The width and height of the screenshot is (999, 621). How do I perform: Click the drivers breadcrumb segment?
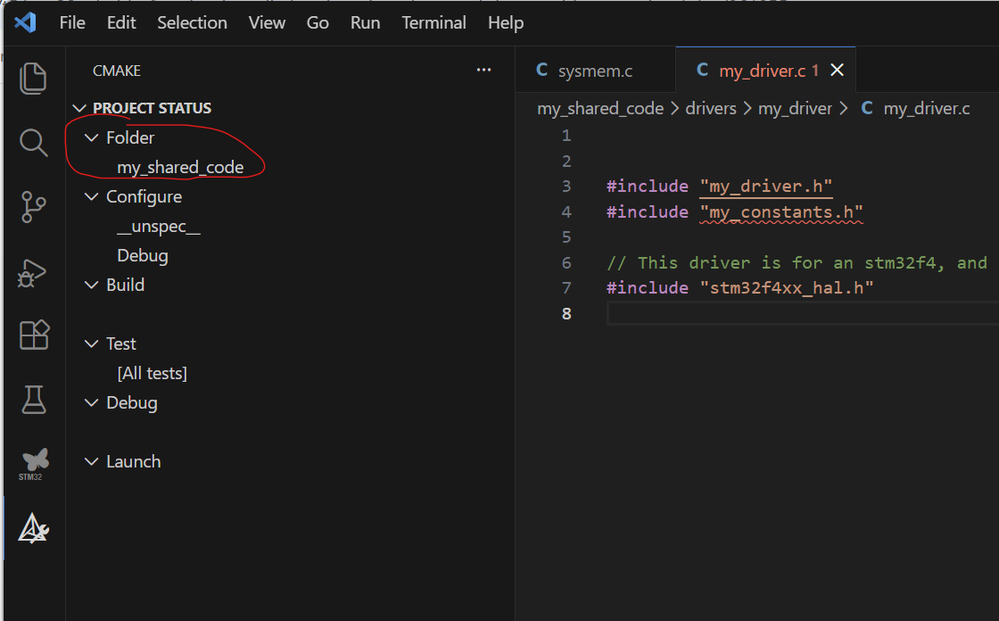pos(710,108)
